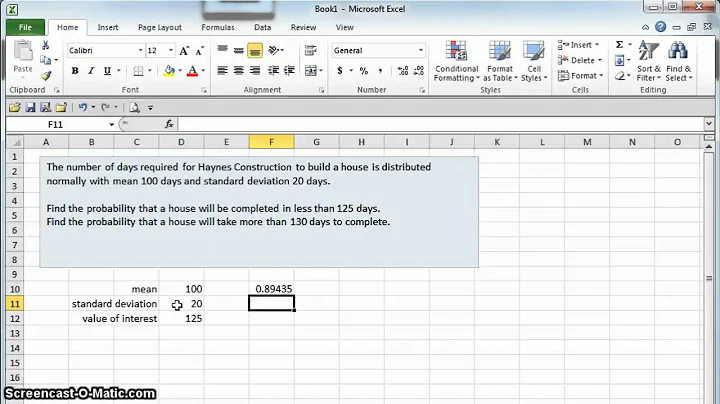Viewport: 720px width, 404px height.
Task: Click the AutoSum sigma icon
Action: click(619, 45)
